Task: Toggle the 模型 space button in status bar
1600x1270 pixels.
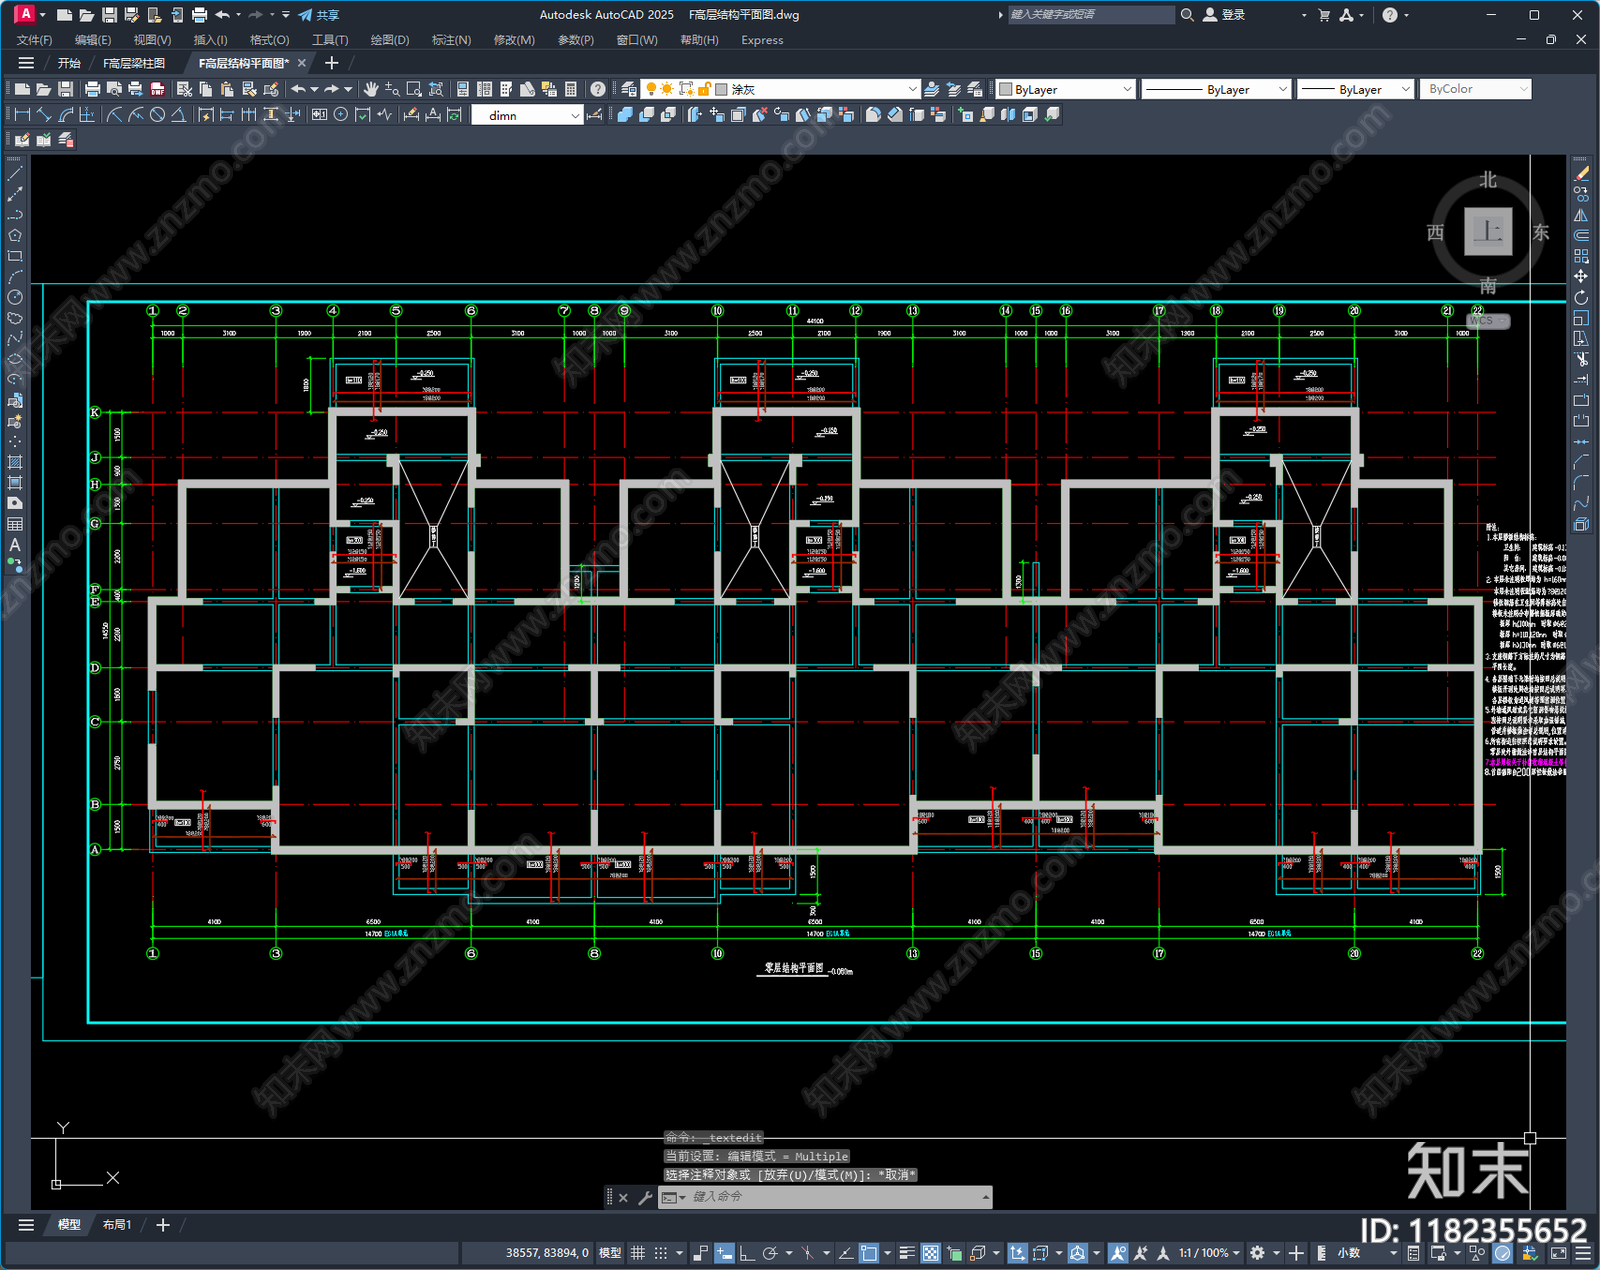Action: (610, 1253)
